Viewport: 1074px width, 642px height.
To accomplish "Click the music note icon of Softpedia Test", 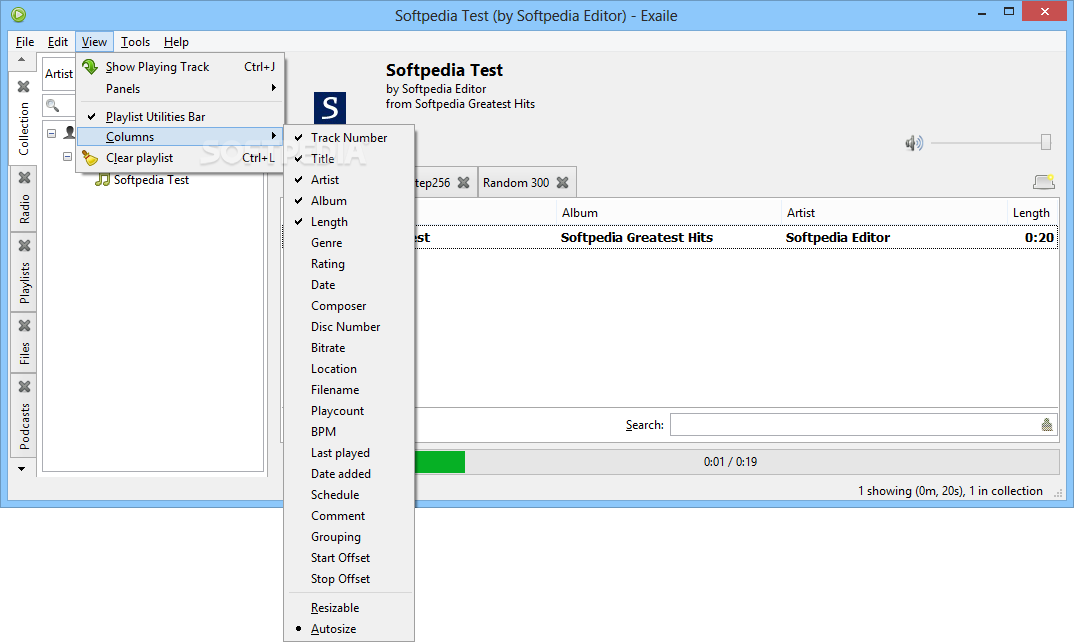I will pos(102,180).
